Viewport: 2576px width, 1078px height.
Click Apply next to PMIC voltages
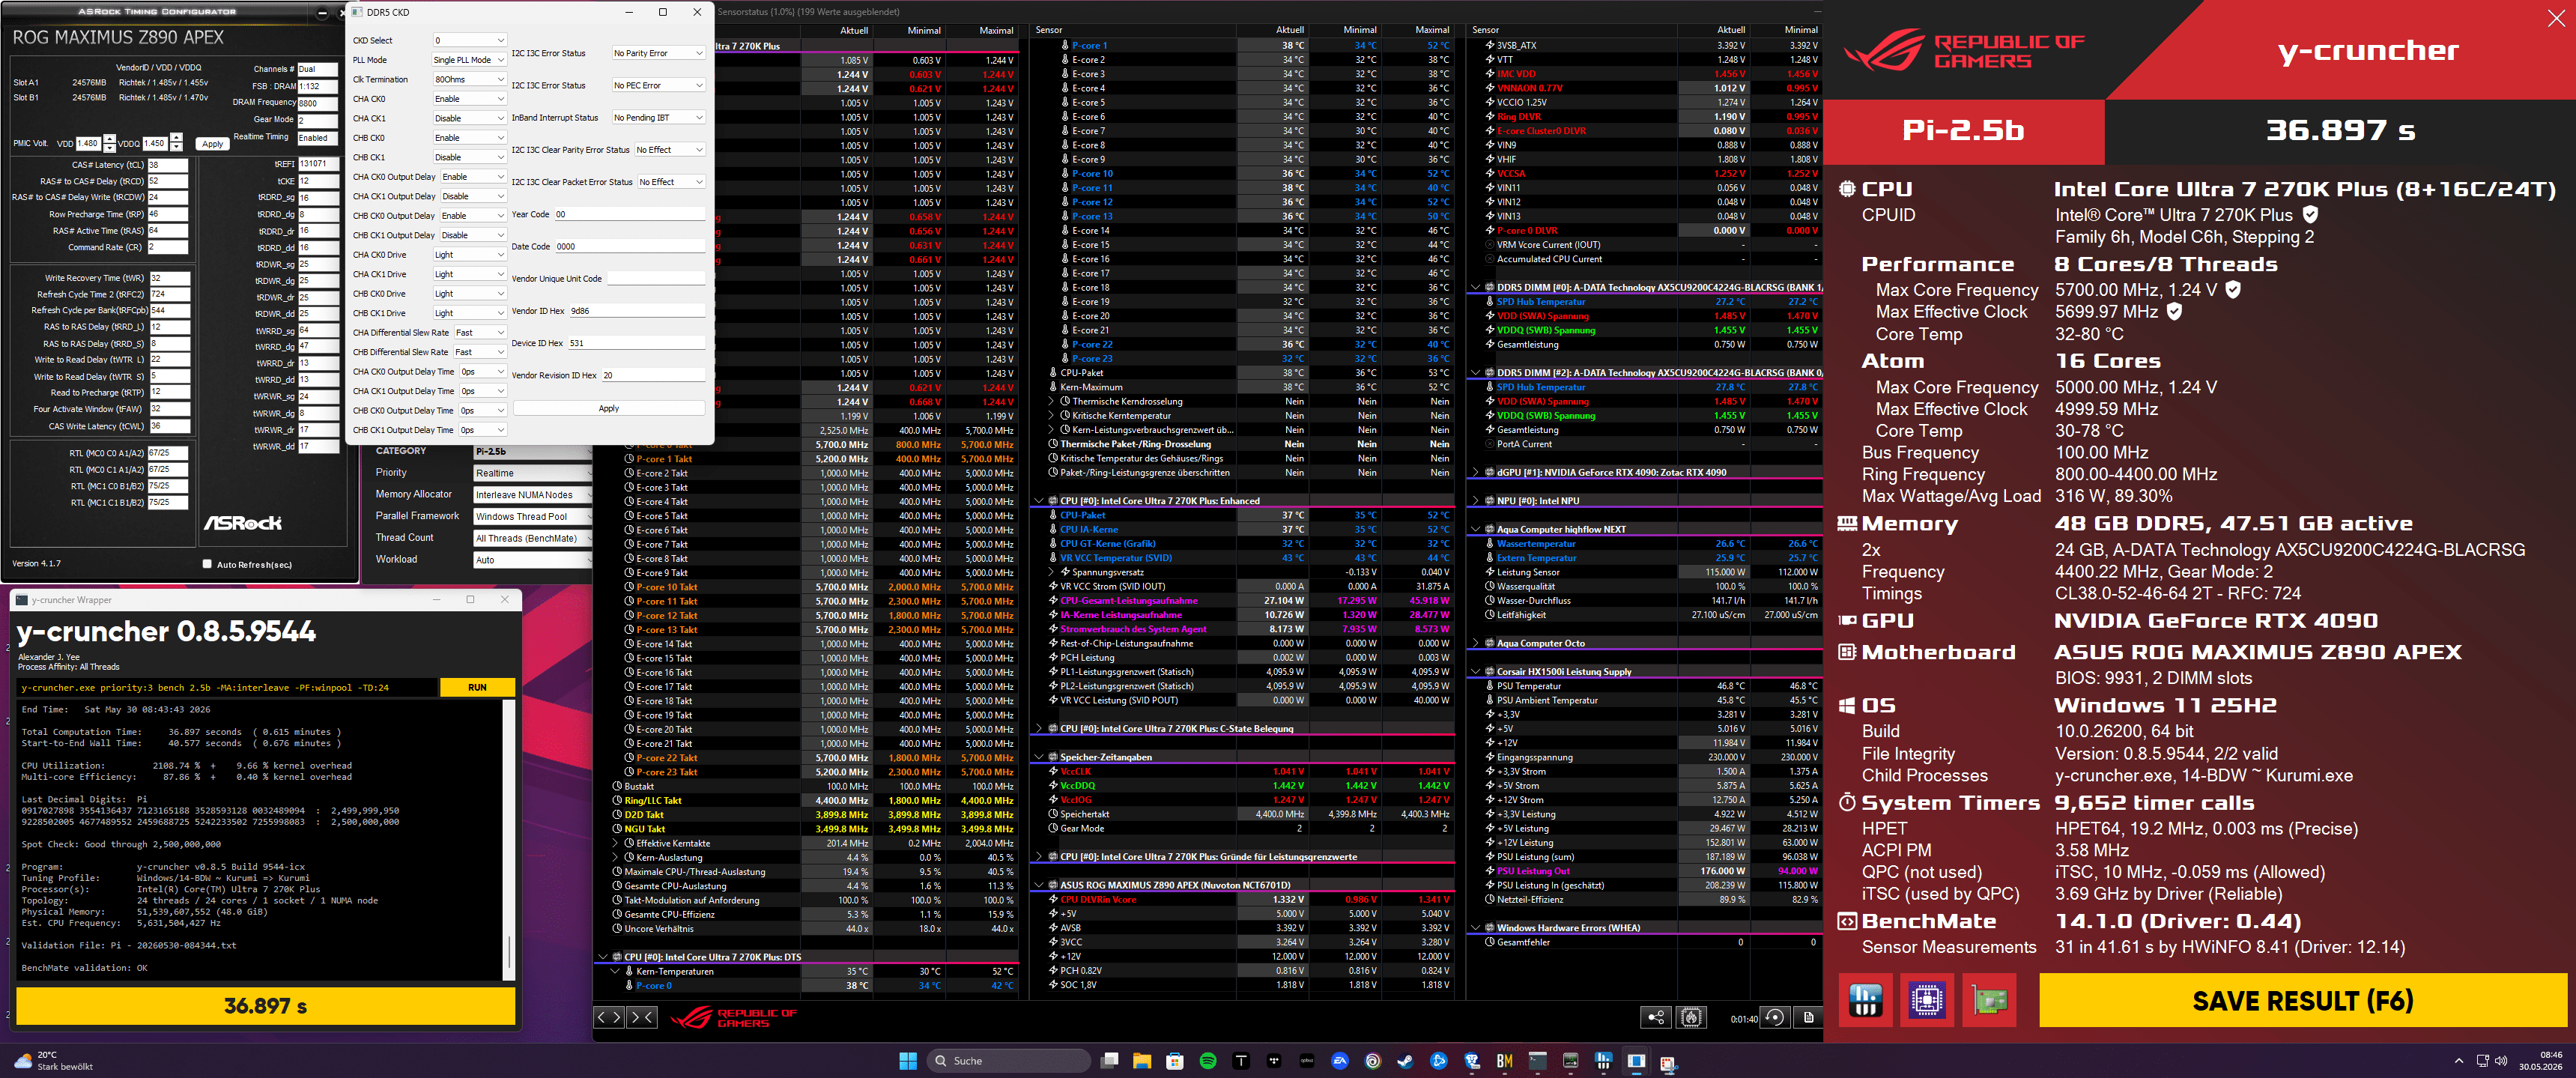click(x=213, y=144)
